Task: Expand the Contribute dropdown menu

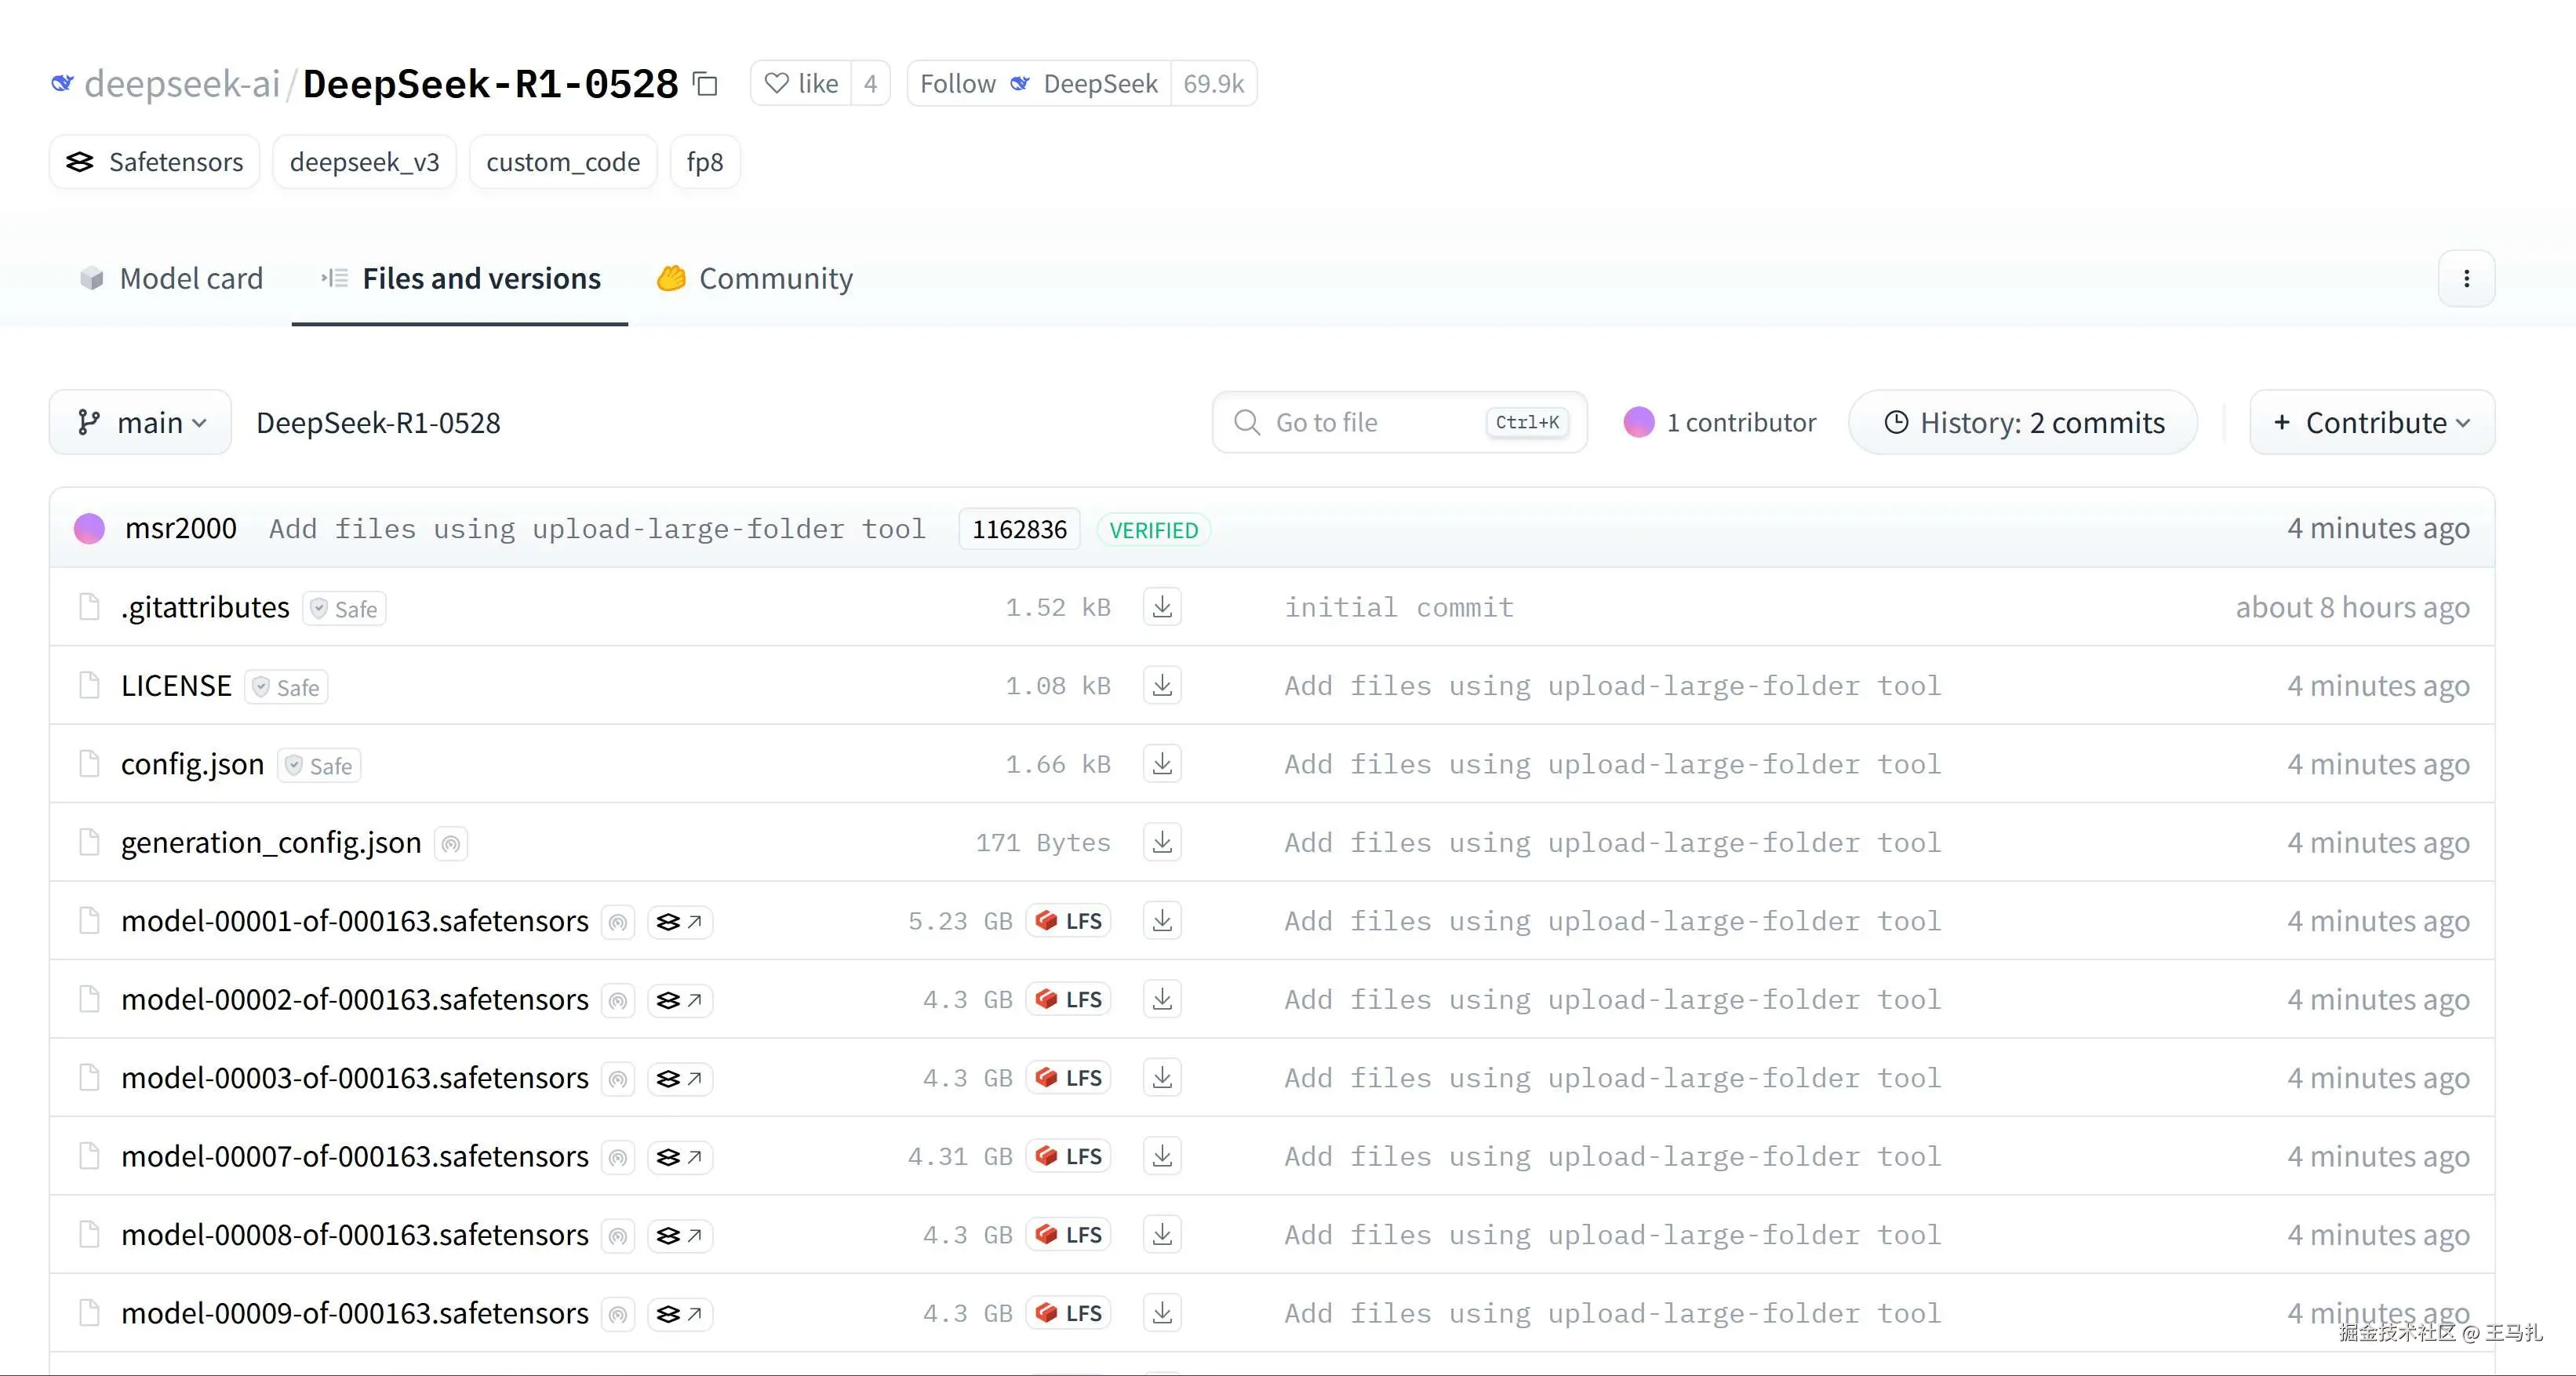Action: pos(2371,423)
